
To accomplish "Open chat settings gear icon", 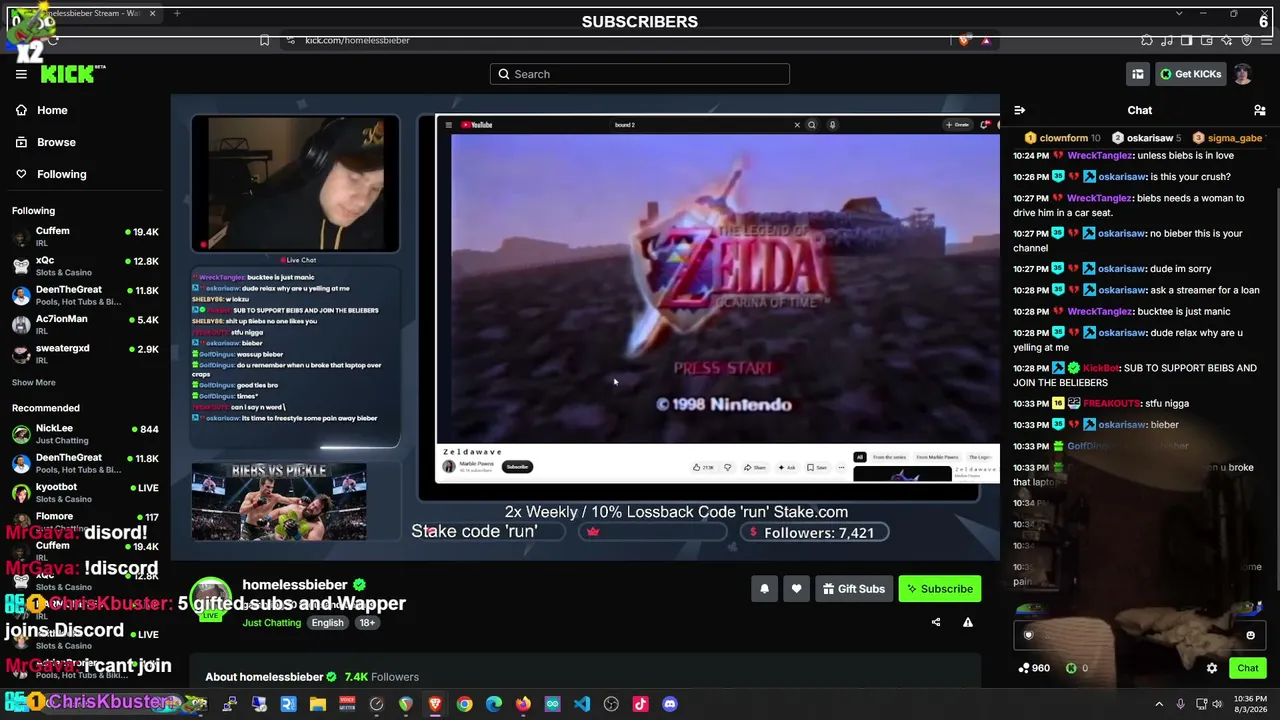I will [x=1212, y=668].
